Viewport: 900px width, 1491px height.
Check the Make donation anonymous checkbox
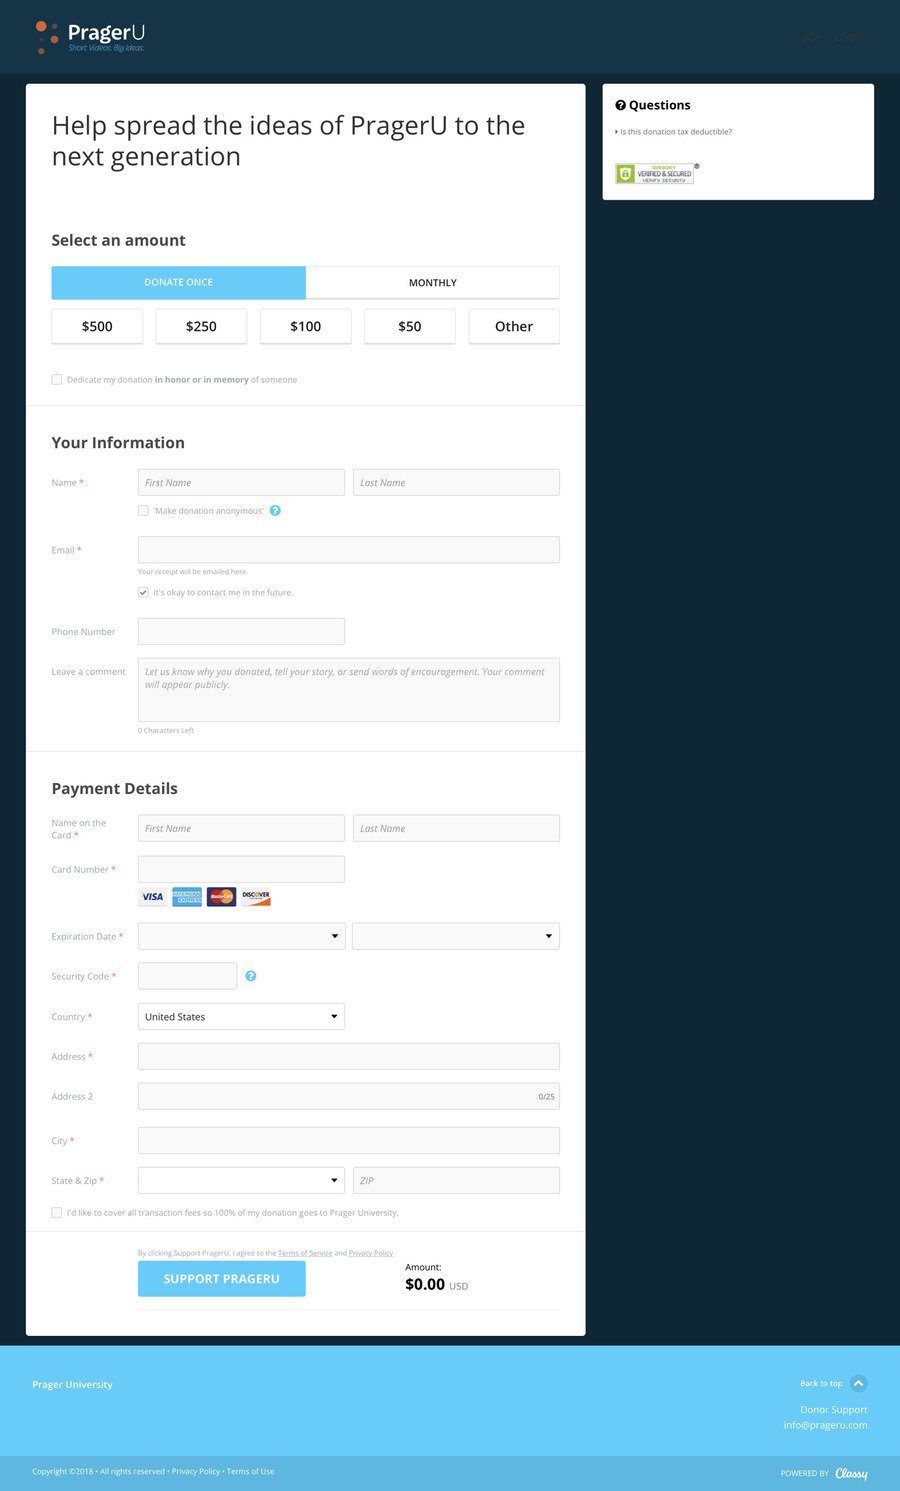tap(143, 510)
